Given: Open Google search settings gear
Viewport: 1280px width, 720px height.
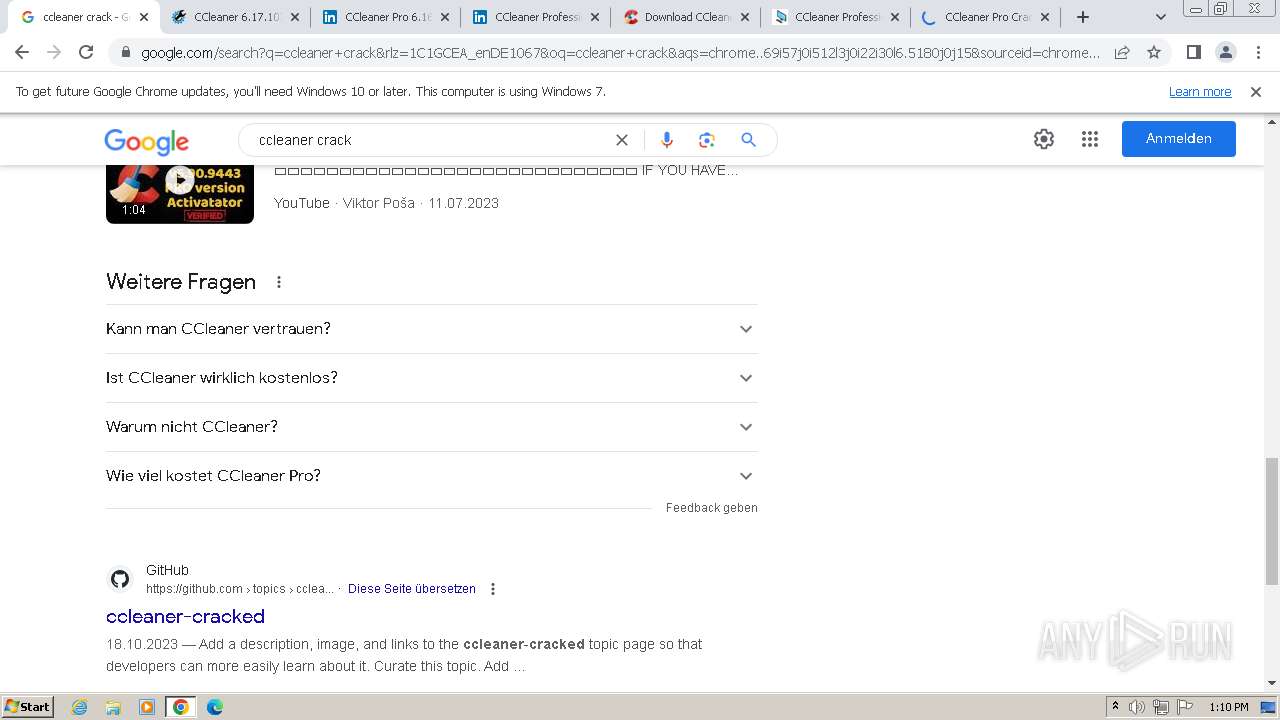Looking at the screenshot, I should pos(1044,139).
